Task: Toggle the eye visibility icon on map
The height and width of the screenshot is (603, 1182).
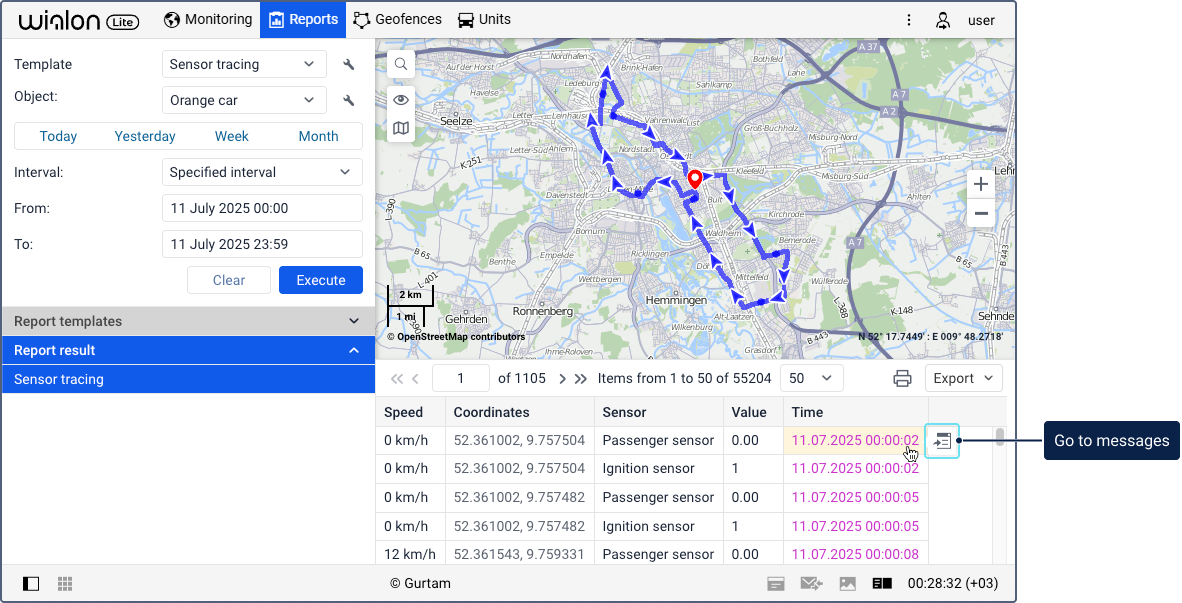Action: 401,99
